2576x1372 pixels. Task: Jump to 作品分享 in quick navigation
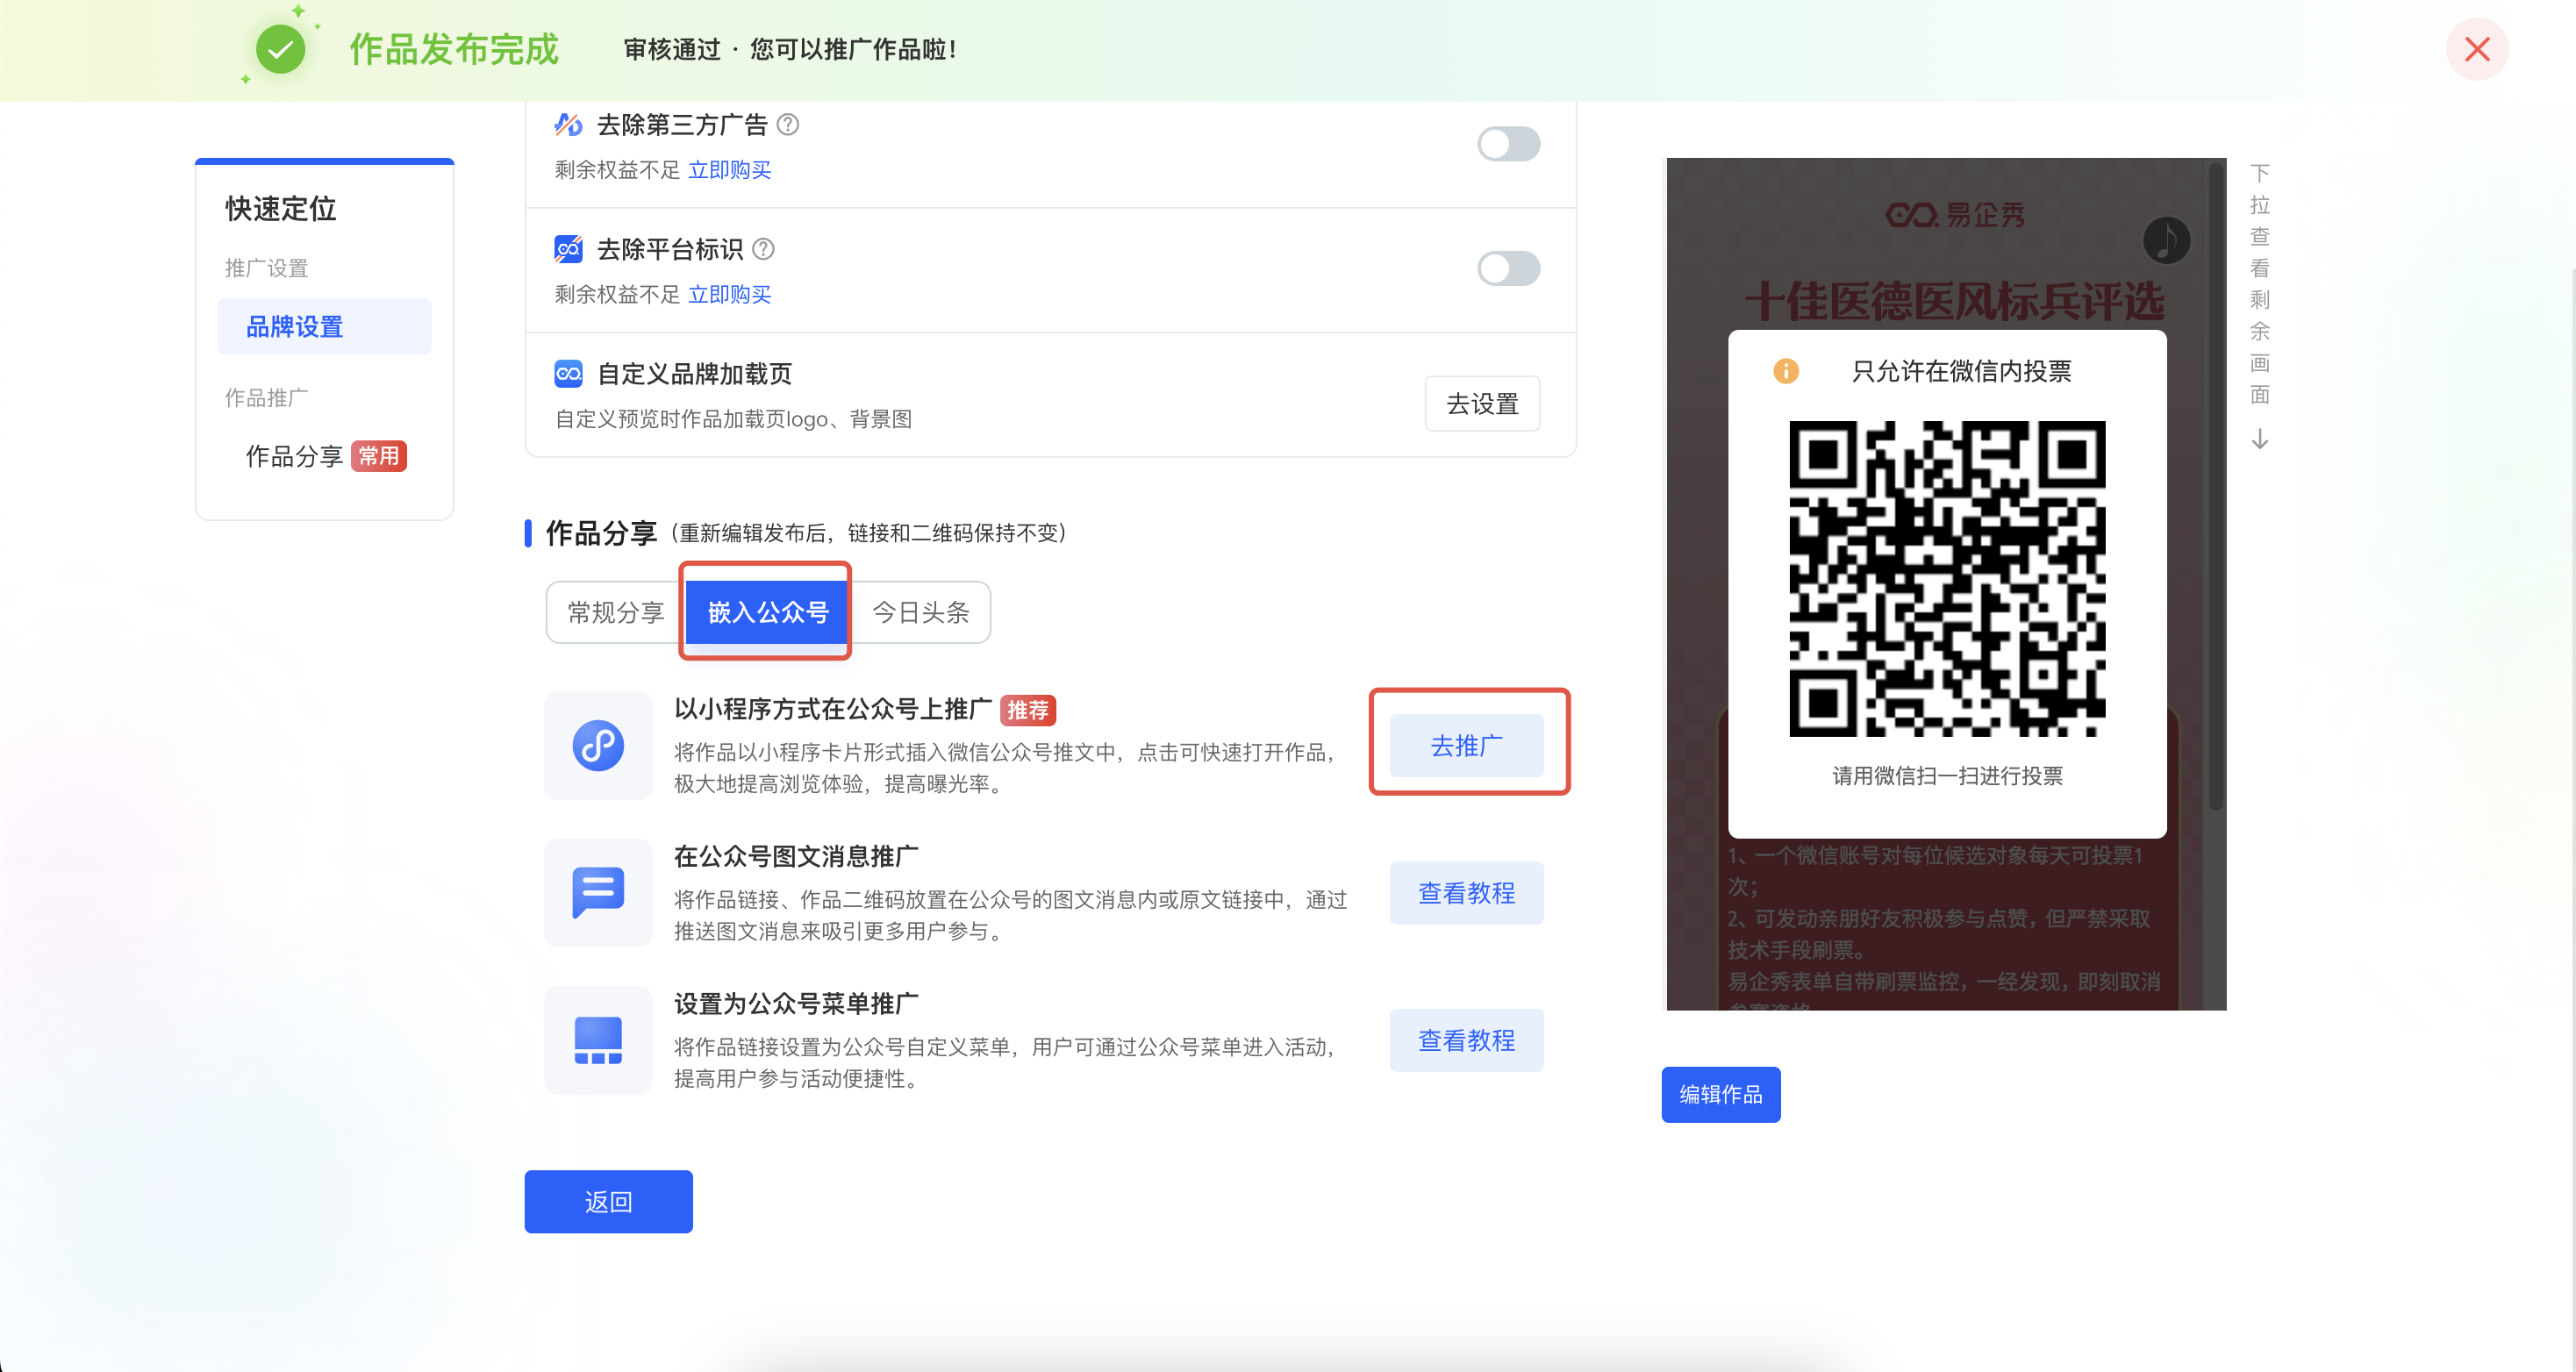pos(294,456)
